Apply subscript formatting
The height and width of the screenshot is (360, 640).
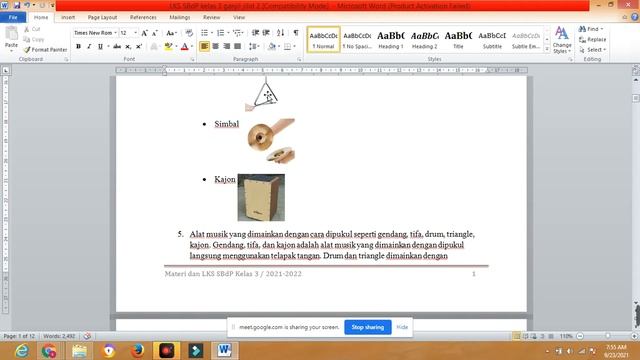[x=128, y=47]
